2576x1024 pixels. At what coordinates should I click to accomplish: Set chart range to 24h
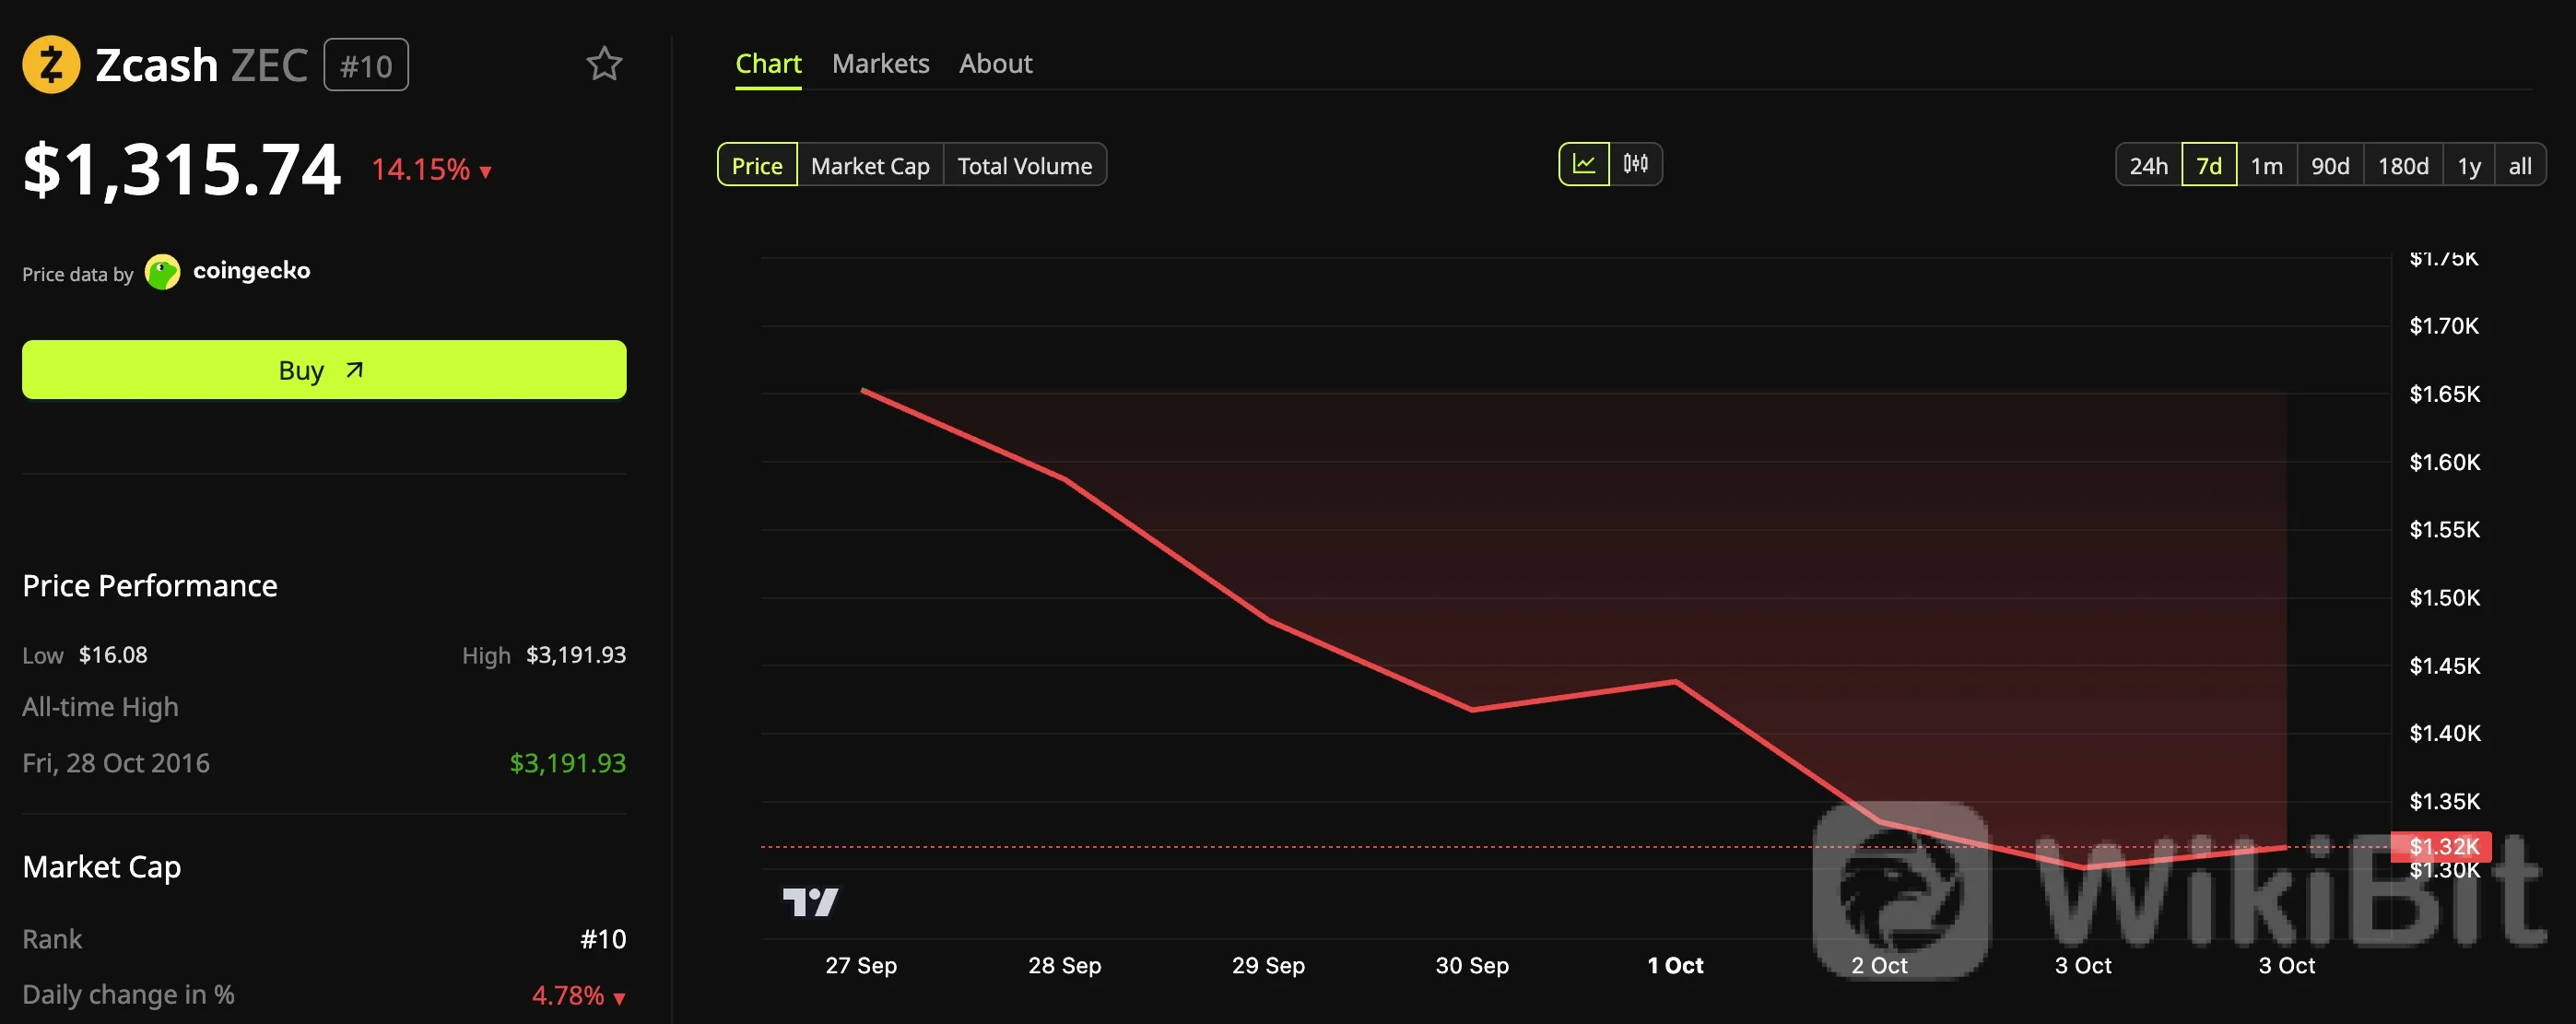coord(2148,165)
